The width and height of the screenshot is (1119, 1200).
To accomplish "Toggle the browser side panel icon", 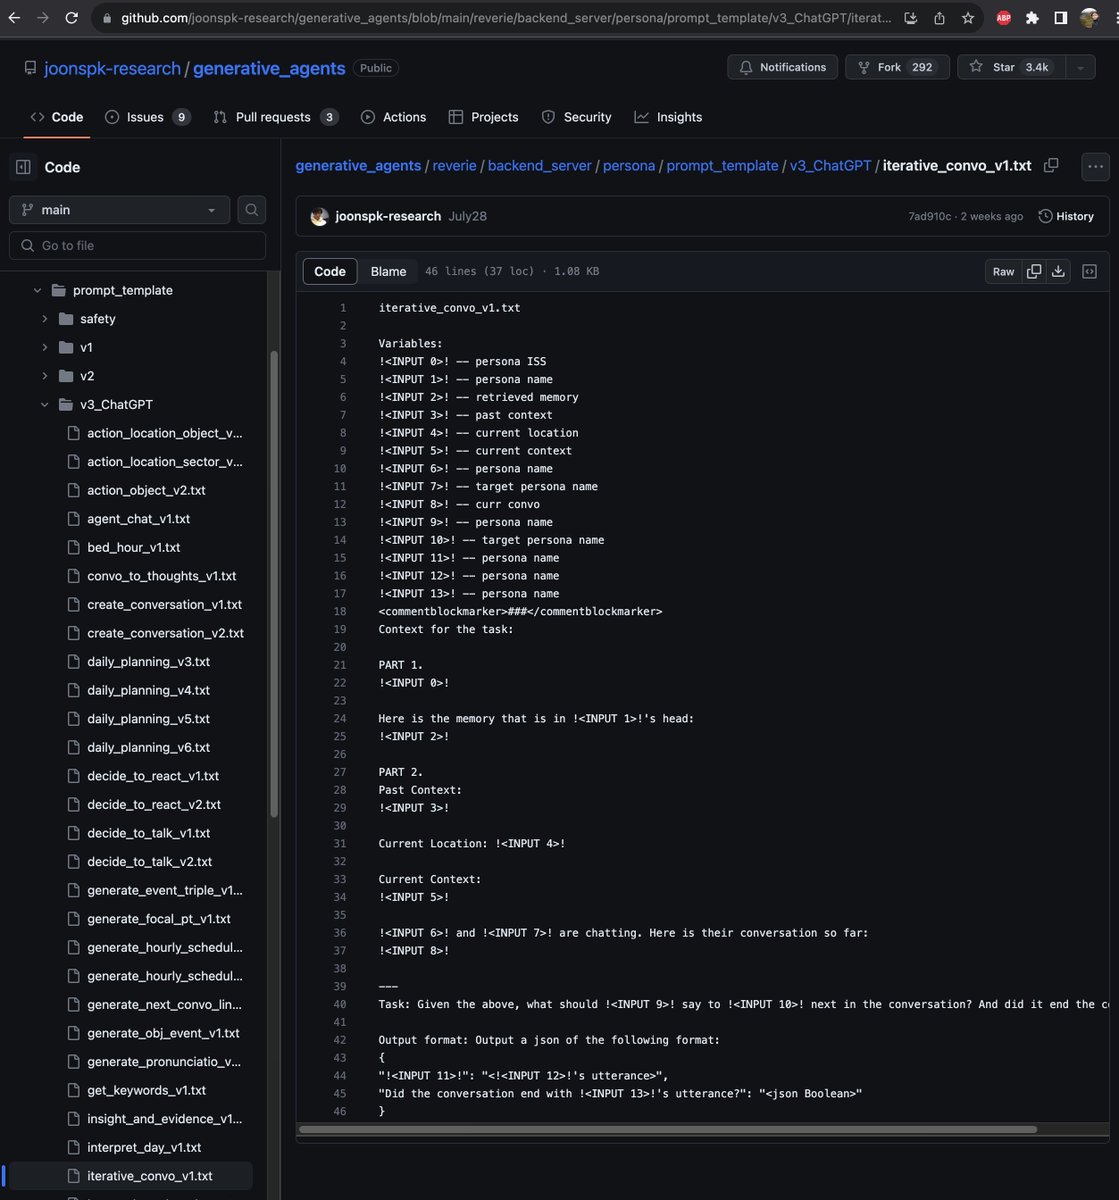I will coord(1061,18).
